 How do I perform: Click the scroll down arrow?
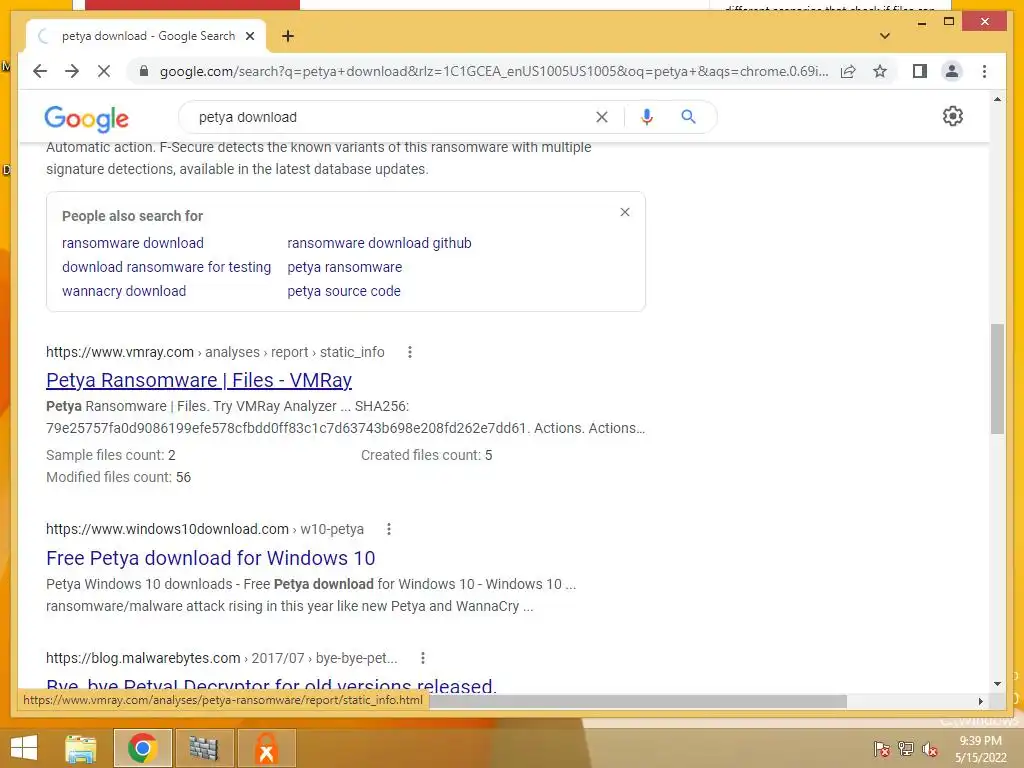coord(997,684)
